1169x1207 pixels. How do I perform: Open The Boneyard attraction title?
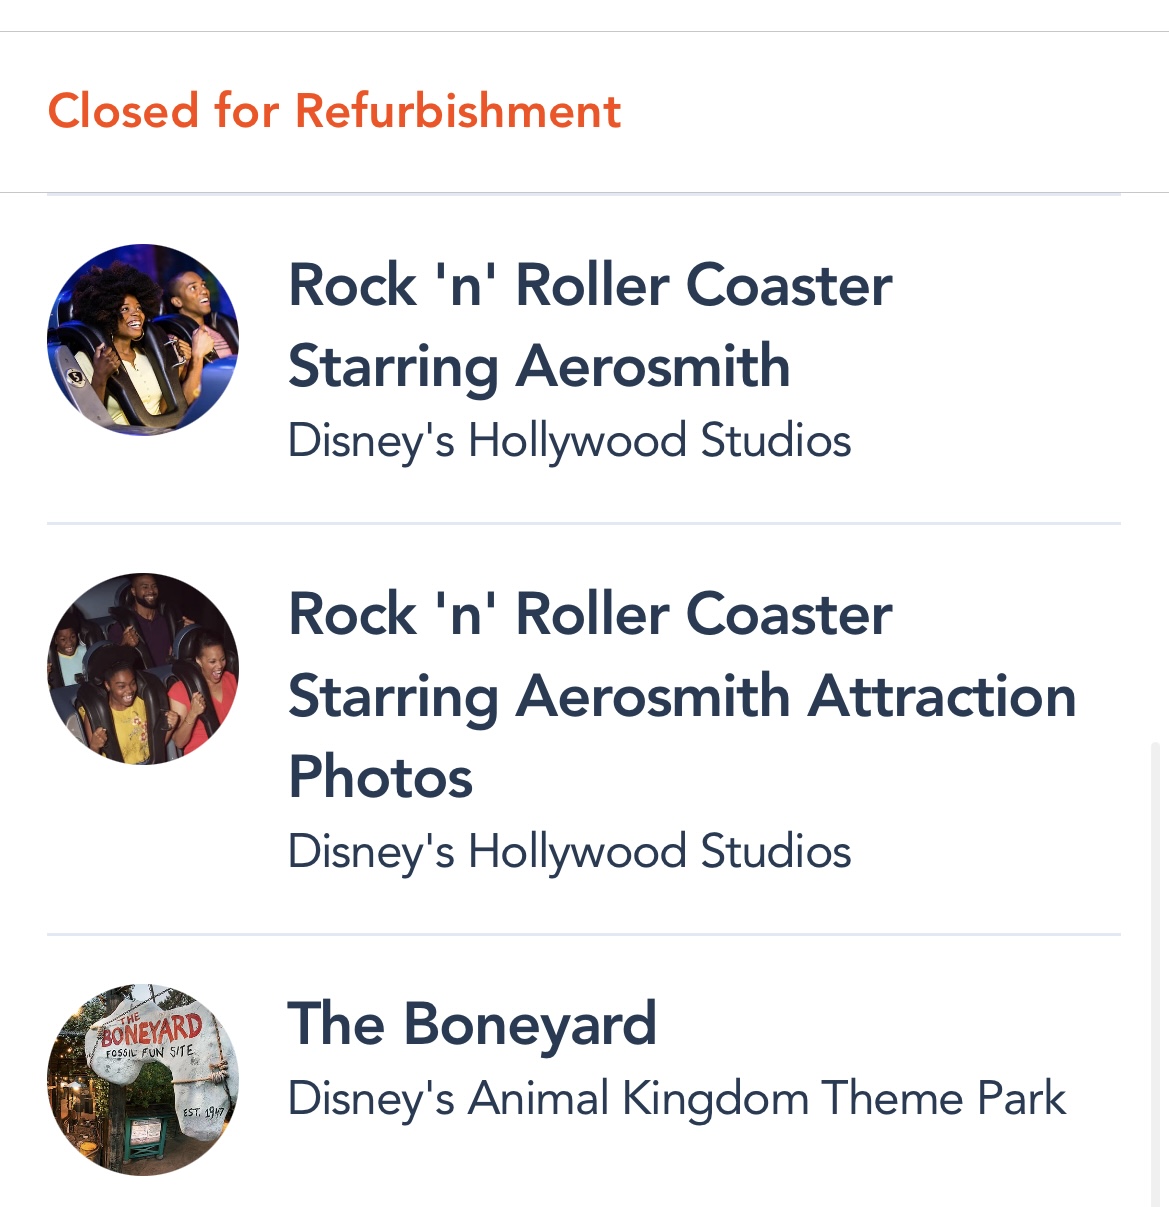click(472, 1024)
